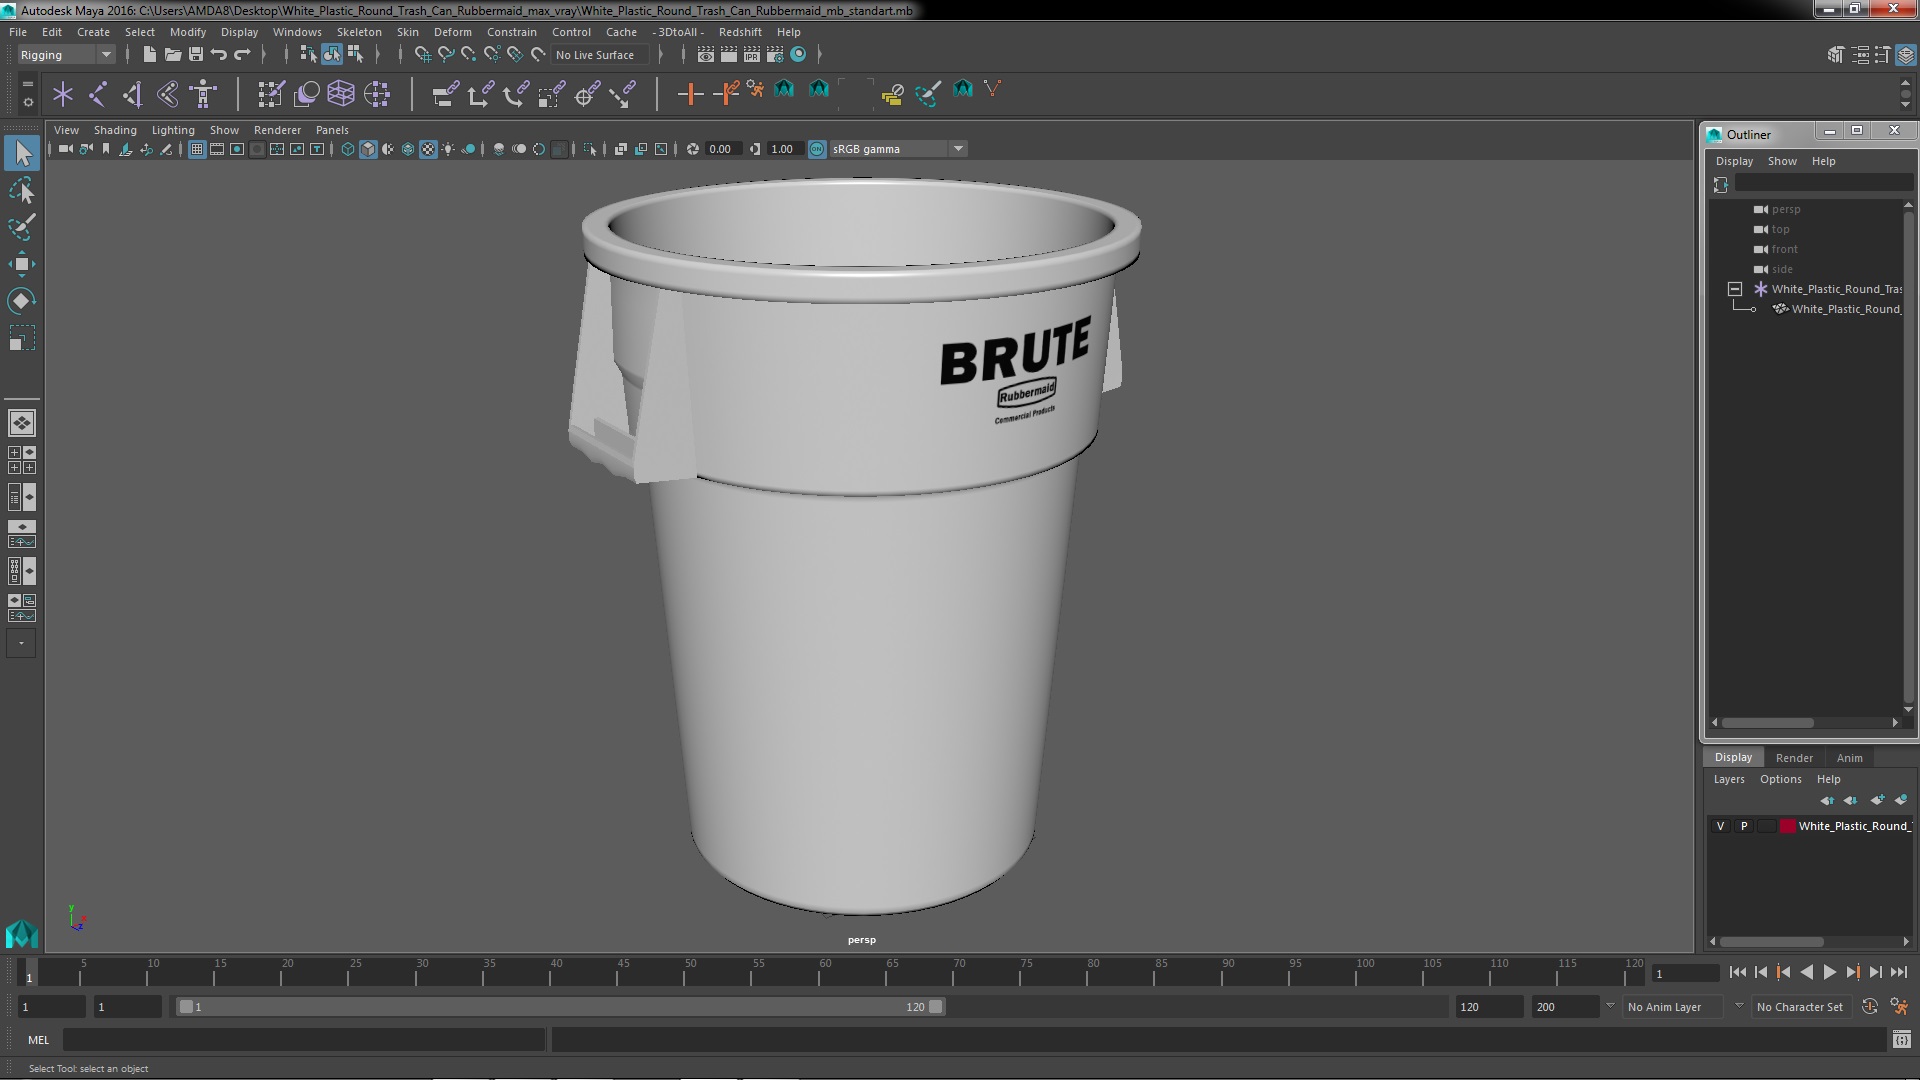
Task: Click the Select tool arrow icon
Action: (21, 153)
